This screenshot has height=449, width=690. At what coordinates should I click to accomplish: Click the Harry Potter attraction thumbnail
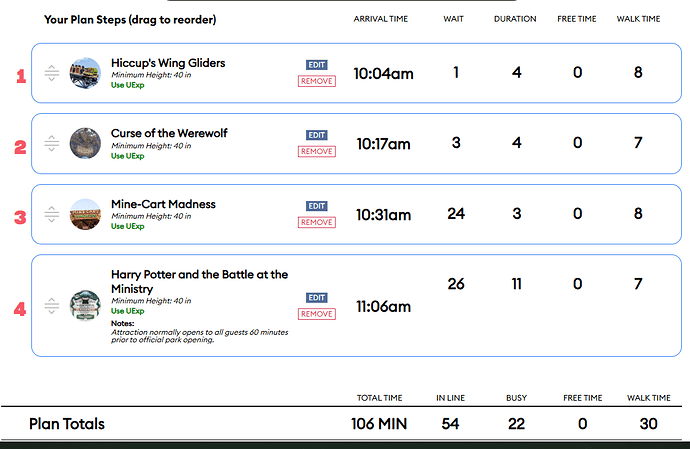pyautogui.click(x=85, y=306)
